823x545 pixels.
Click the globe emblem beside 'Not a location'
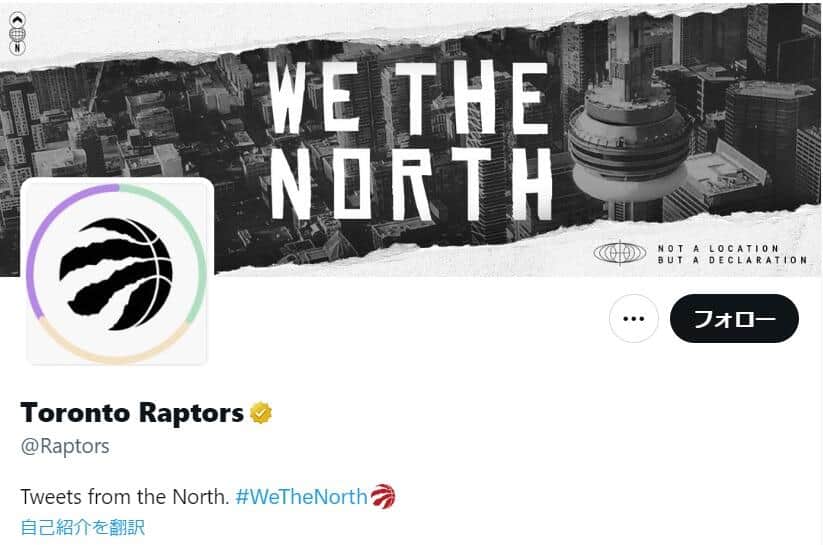click(620, 253)
